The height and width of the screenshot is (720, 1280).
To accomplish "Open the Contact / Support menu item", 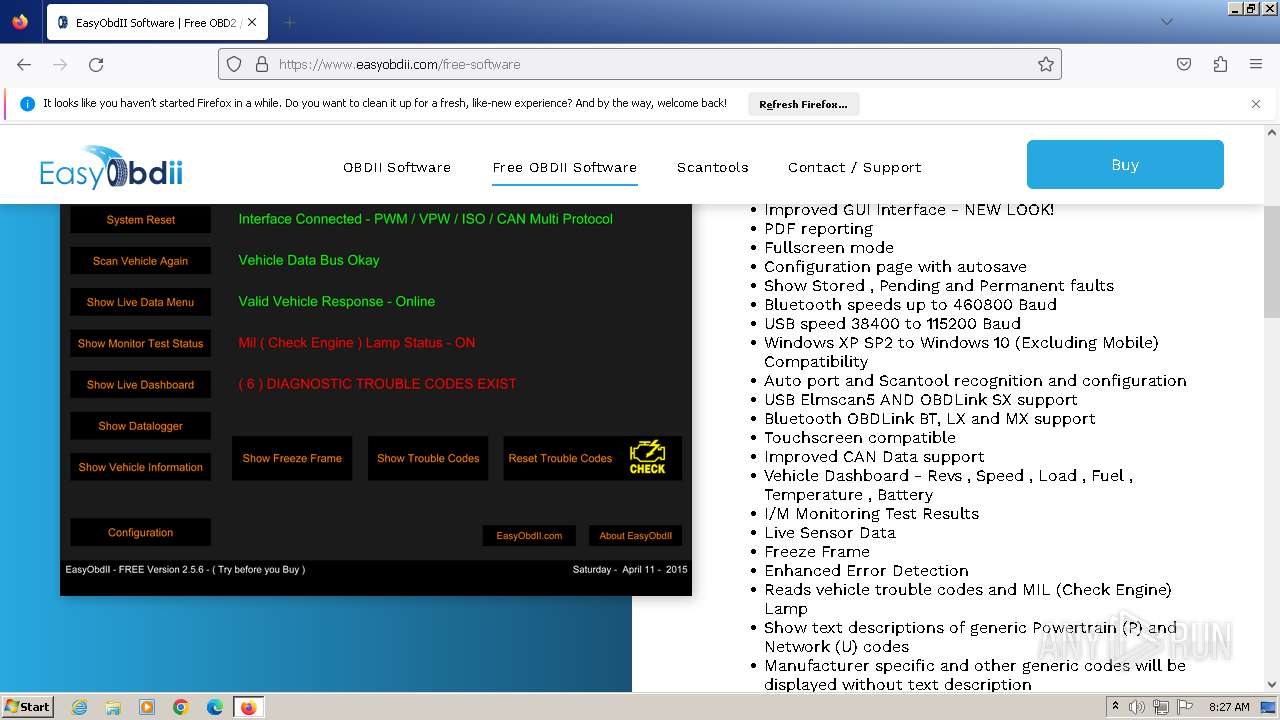I will 855,167.
